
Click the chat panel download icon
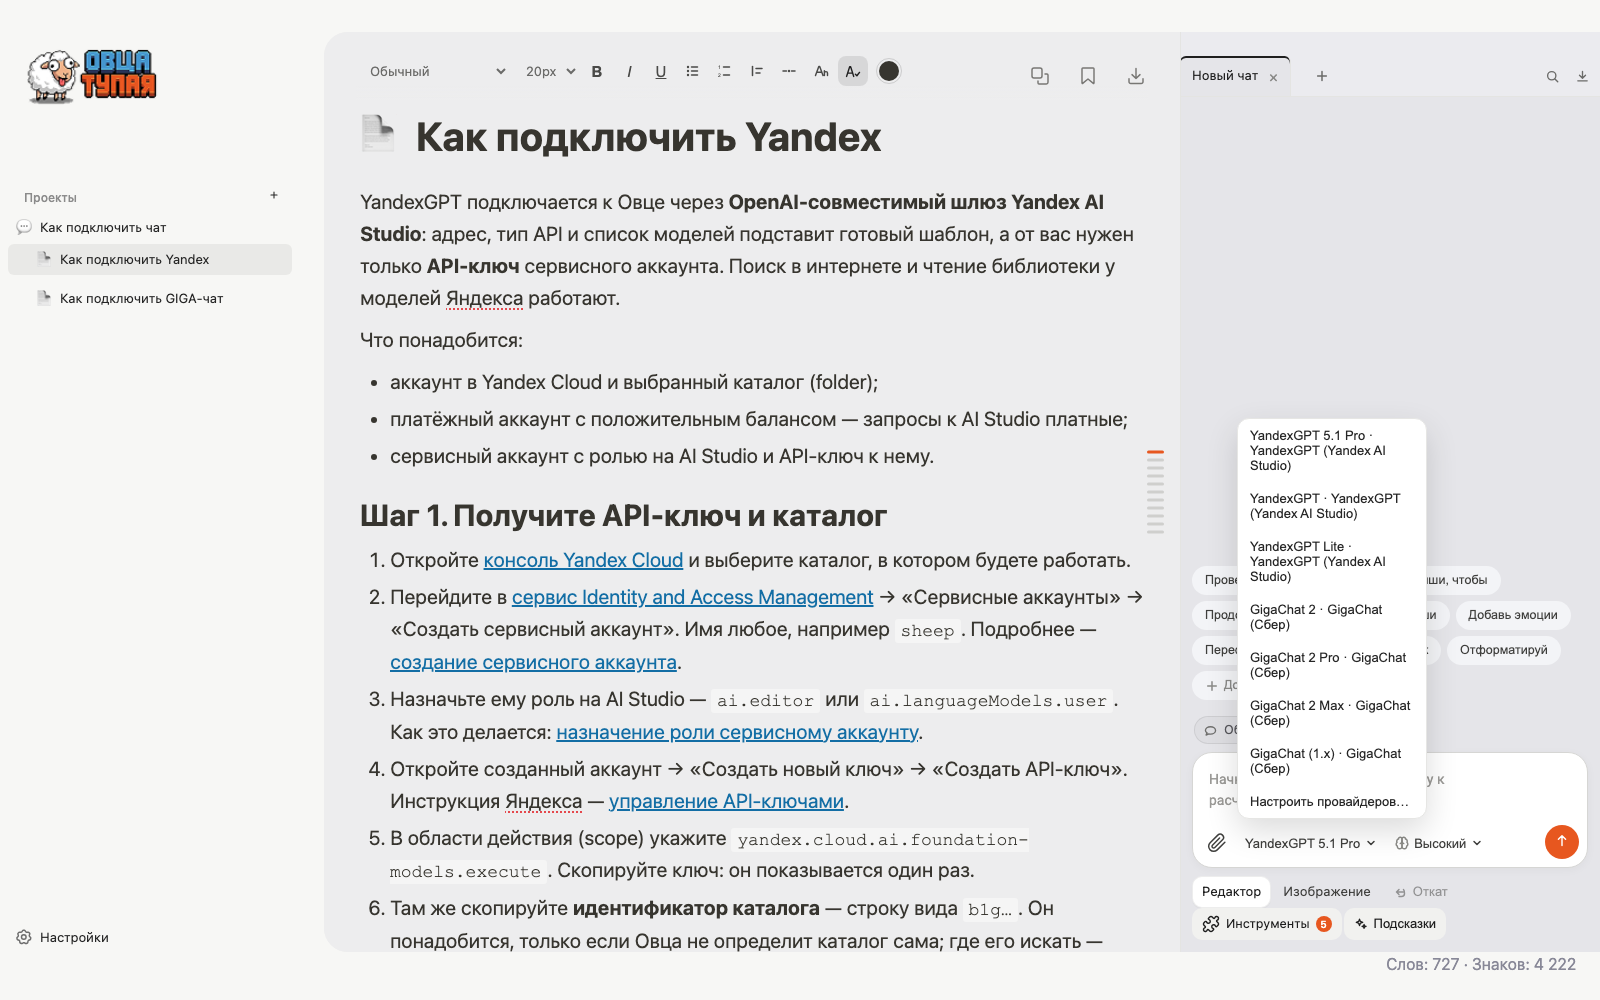[1582, 77]
